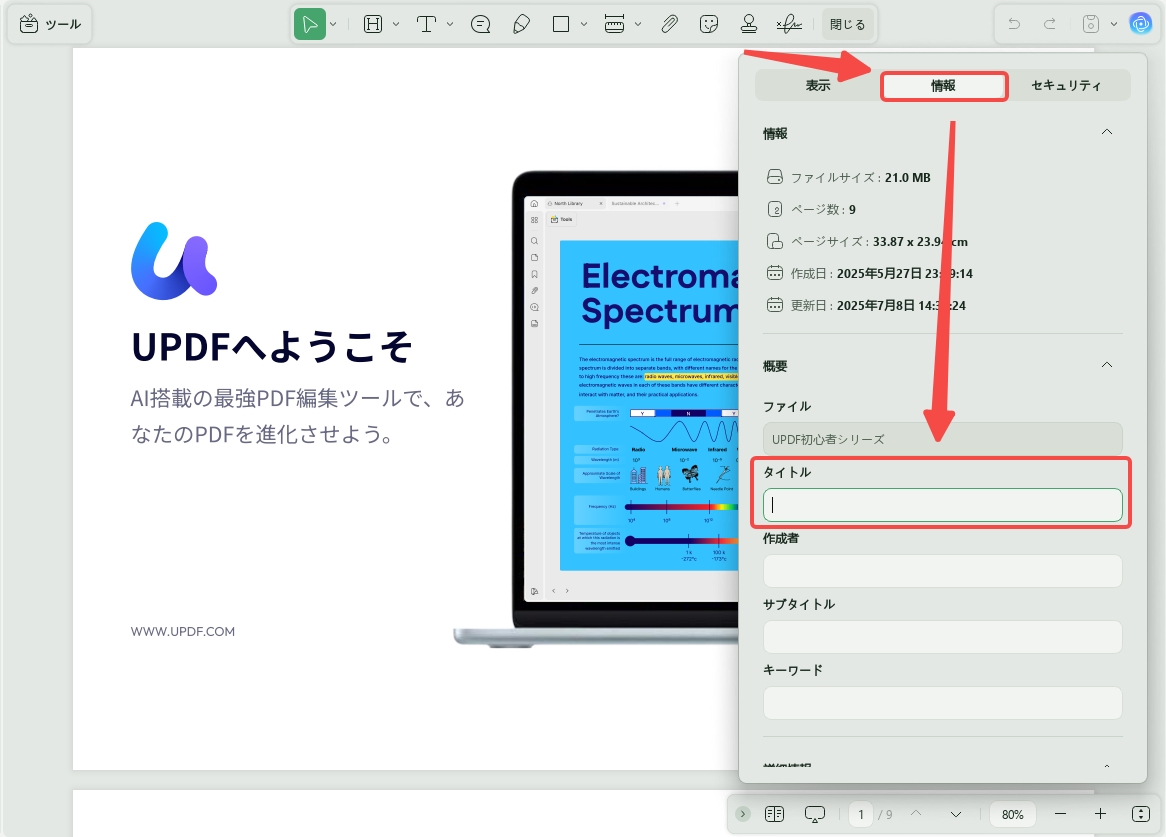Select the measurement ruler tool

[614, 25]
